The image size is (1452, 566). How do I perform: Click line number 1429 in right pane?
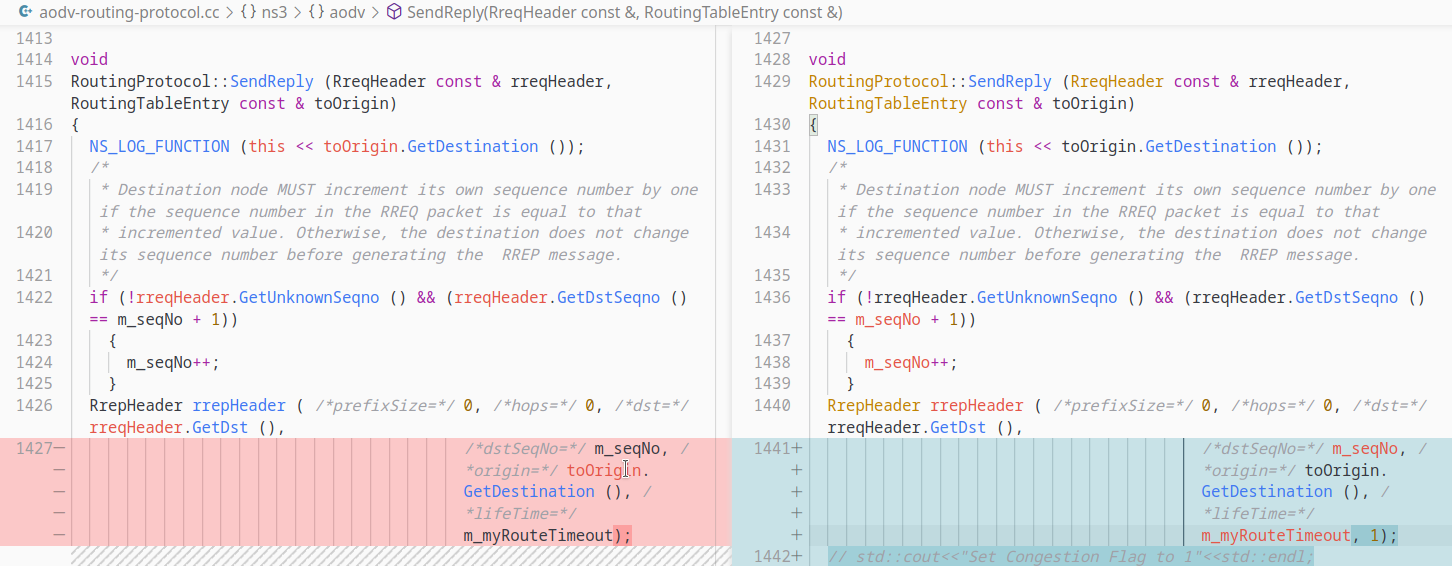[x=772, y=81]
